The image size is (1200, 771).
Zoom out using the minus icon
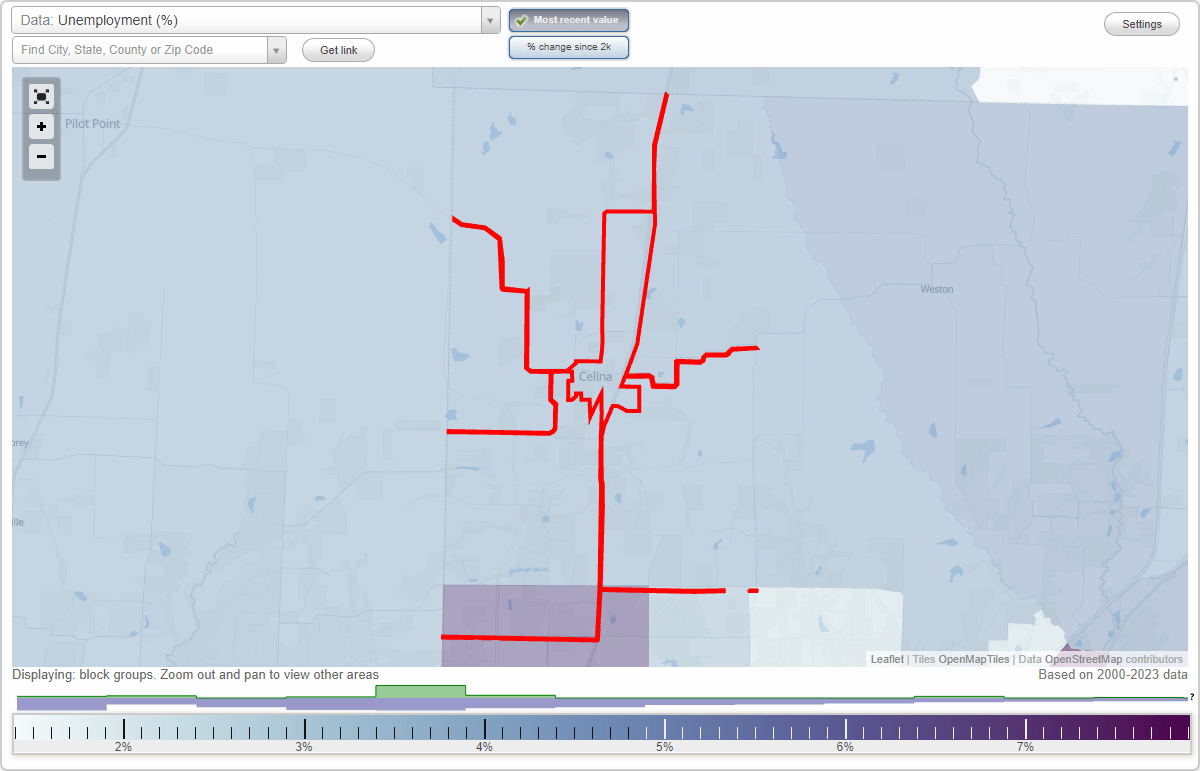pyautogui.click(x=41, y=157)
